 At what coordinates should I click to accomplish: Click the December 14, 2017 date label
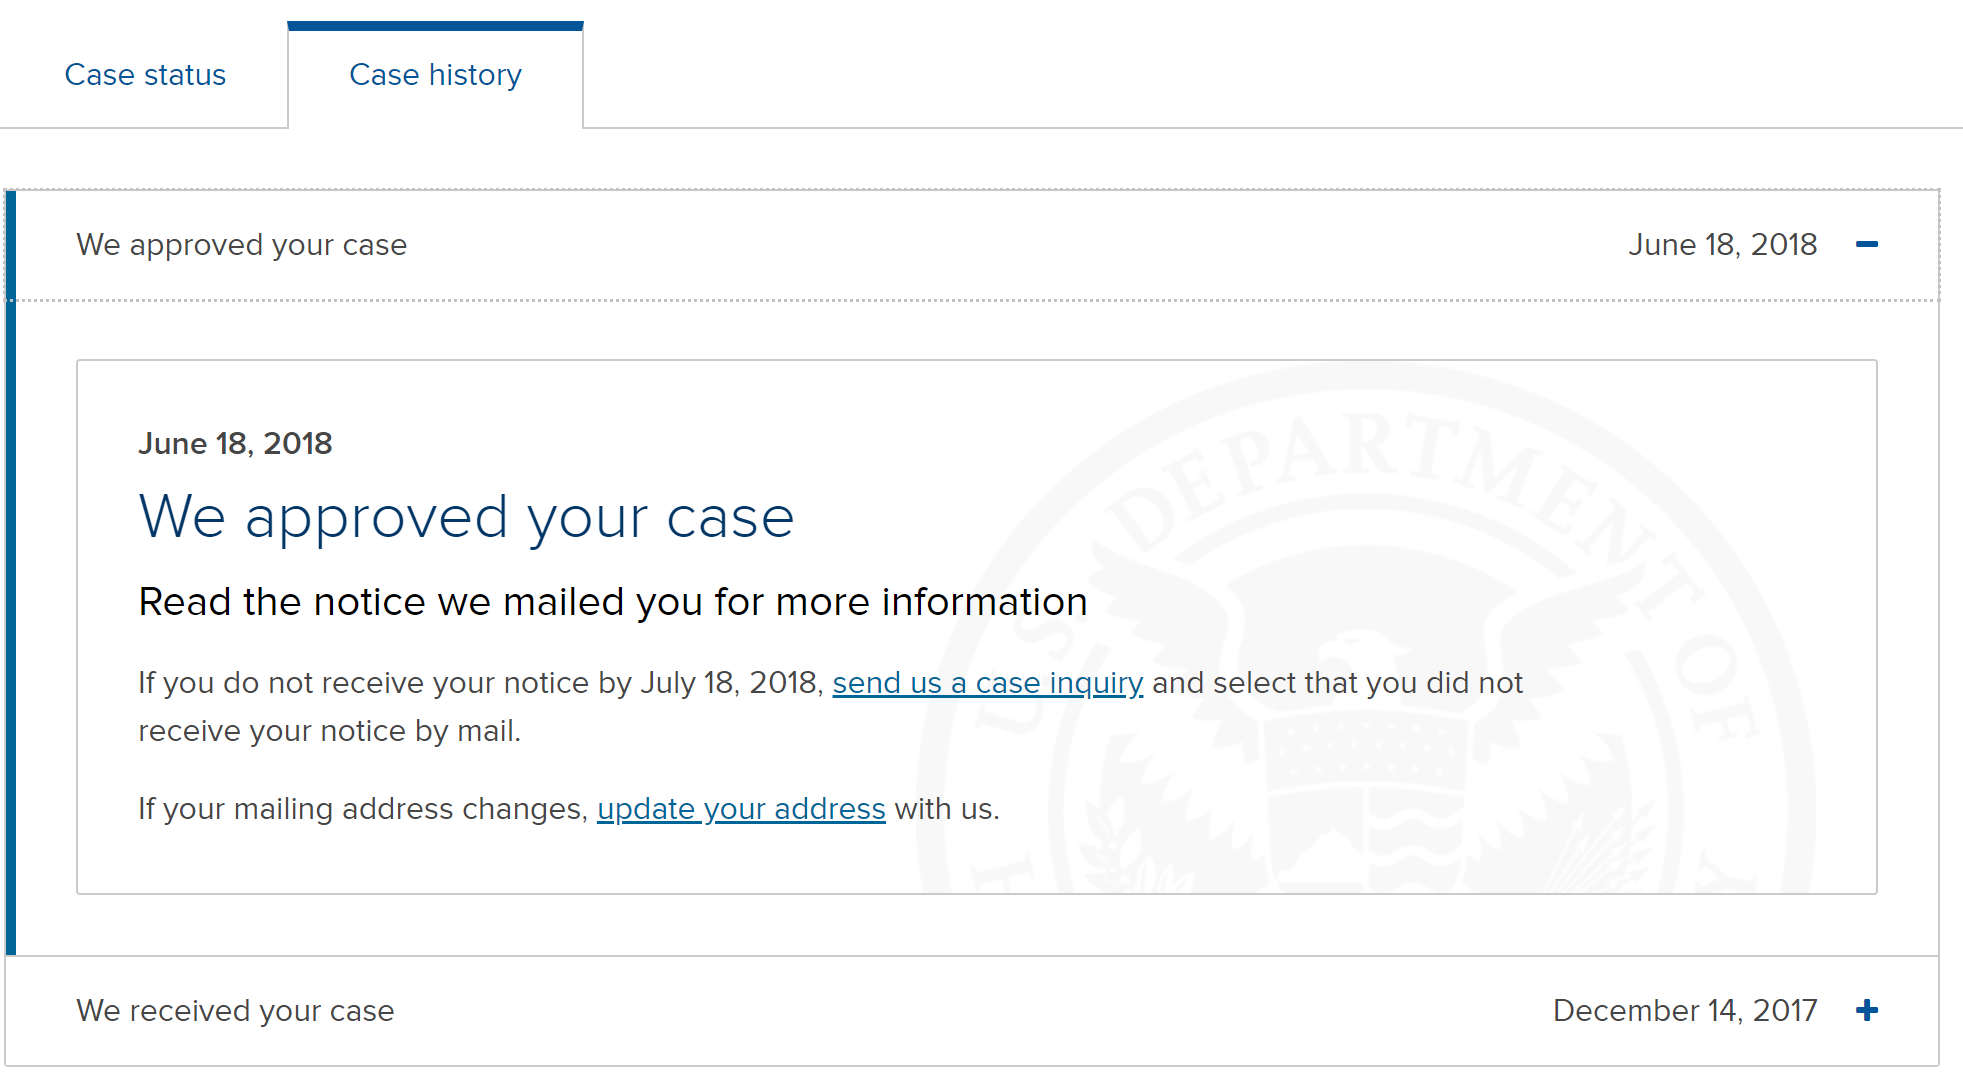point(1685,1011)
